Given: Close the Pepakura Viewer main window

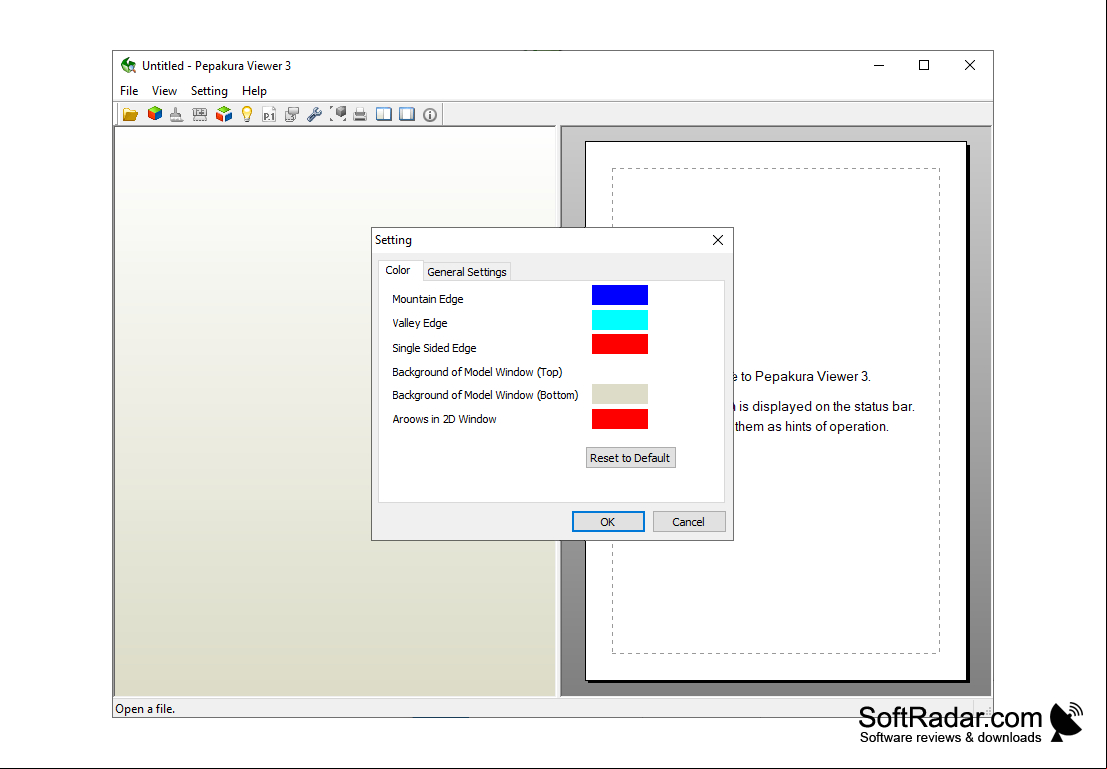Looking at the screenshot, I should point(970,66).
